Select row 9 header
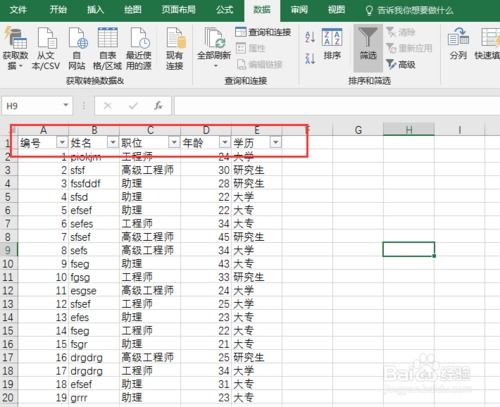Screen dimensions: 500x407 tap(9, 250)
